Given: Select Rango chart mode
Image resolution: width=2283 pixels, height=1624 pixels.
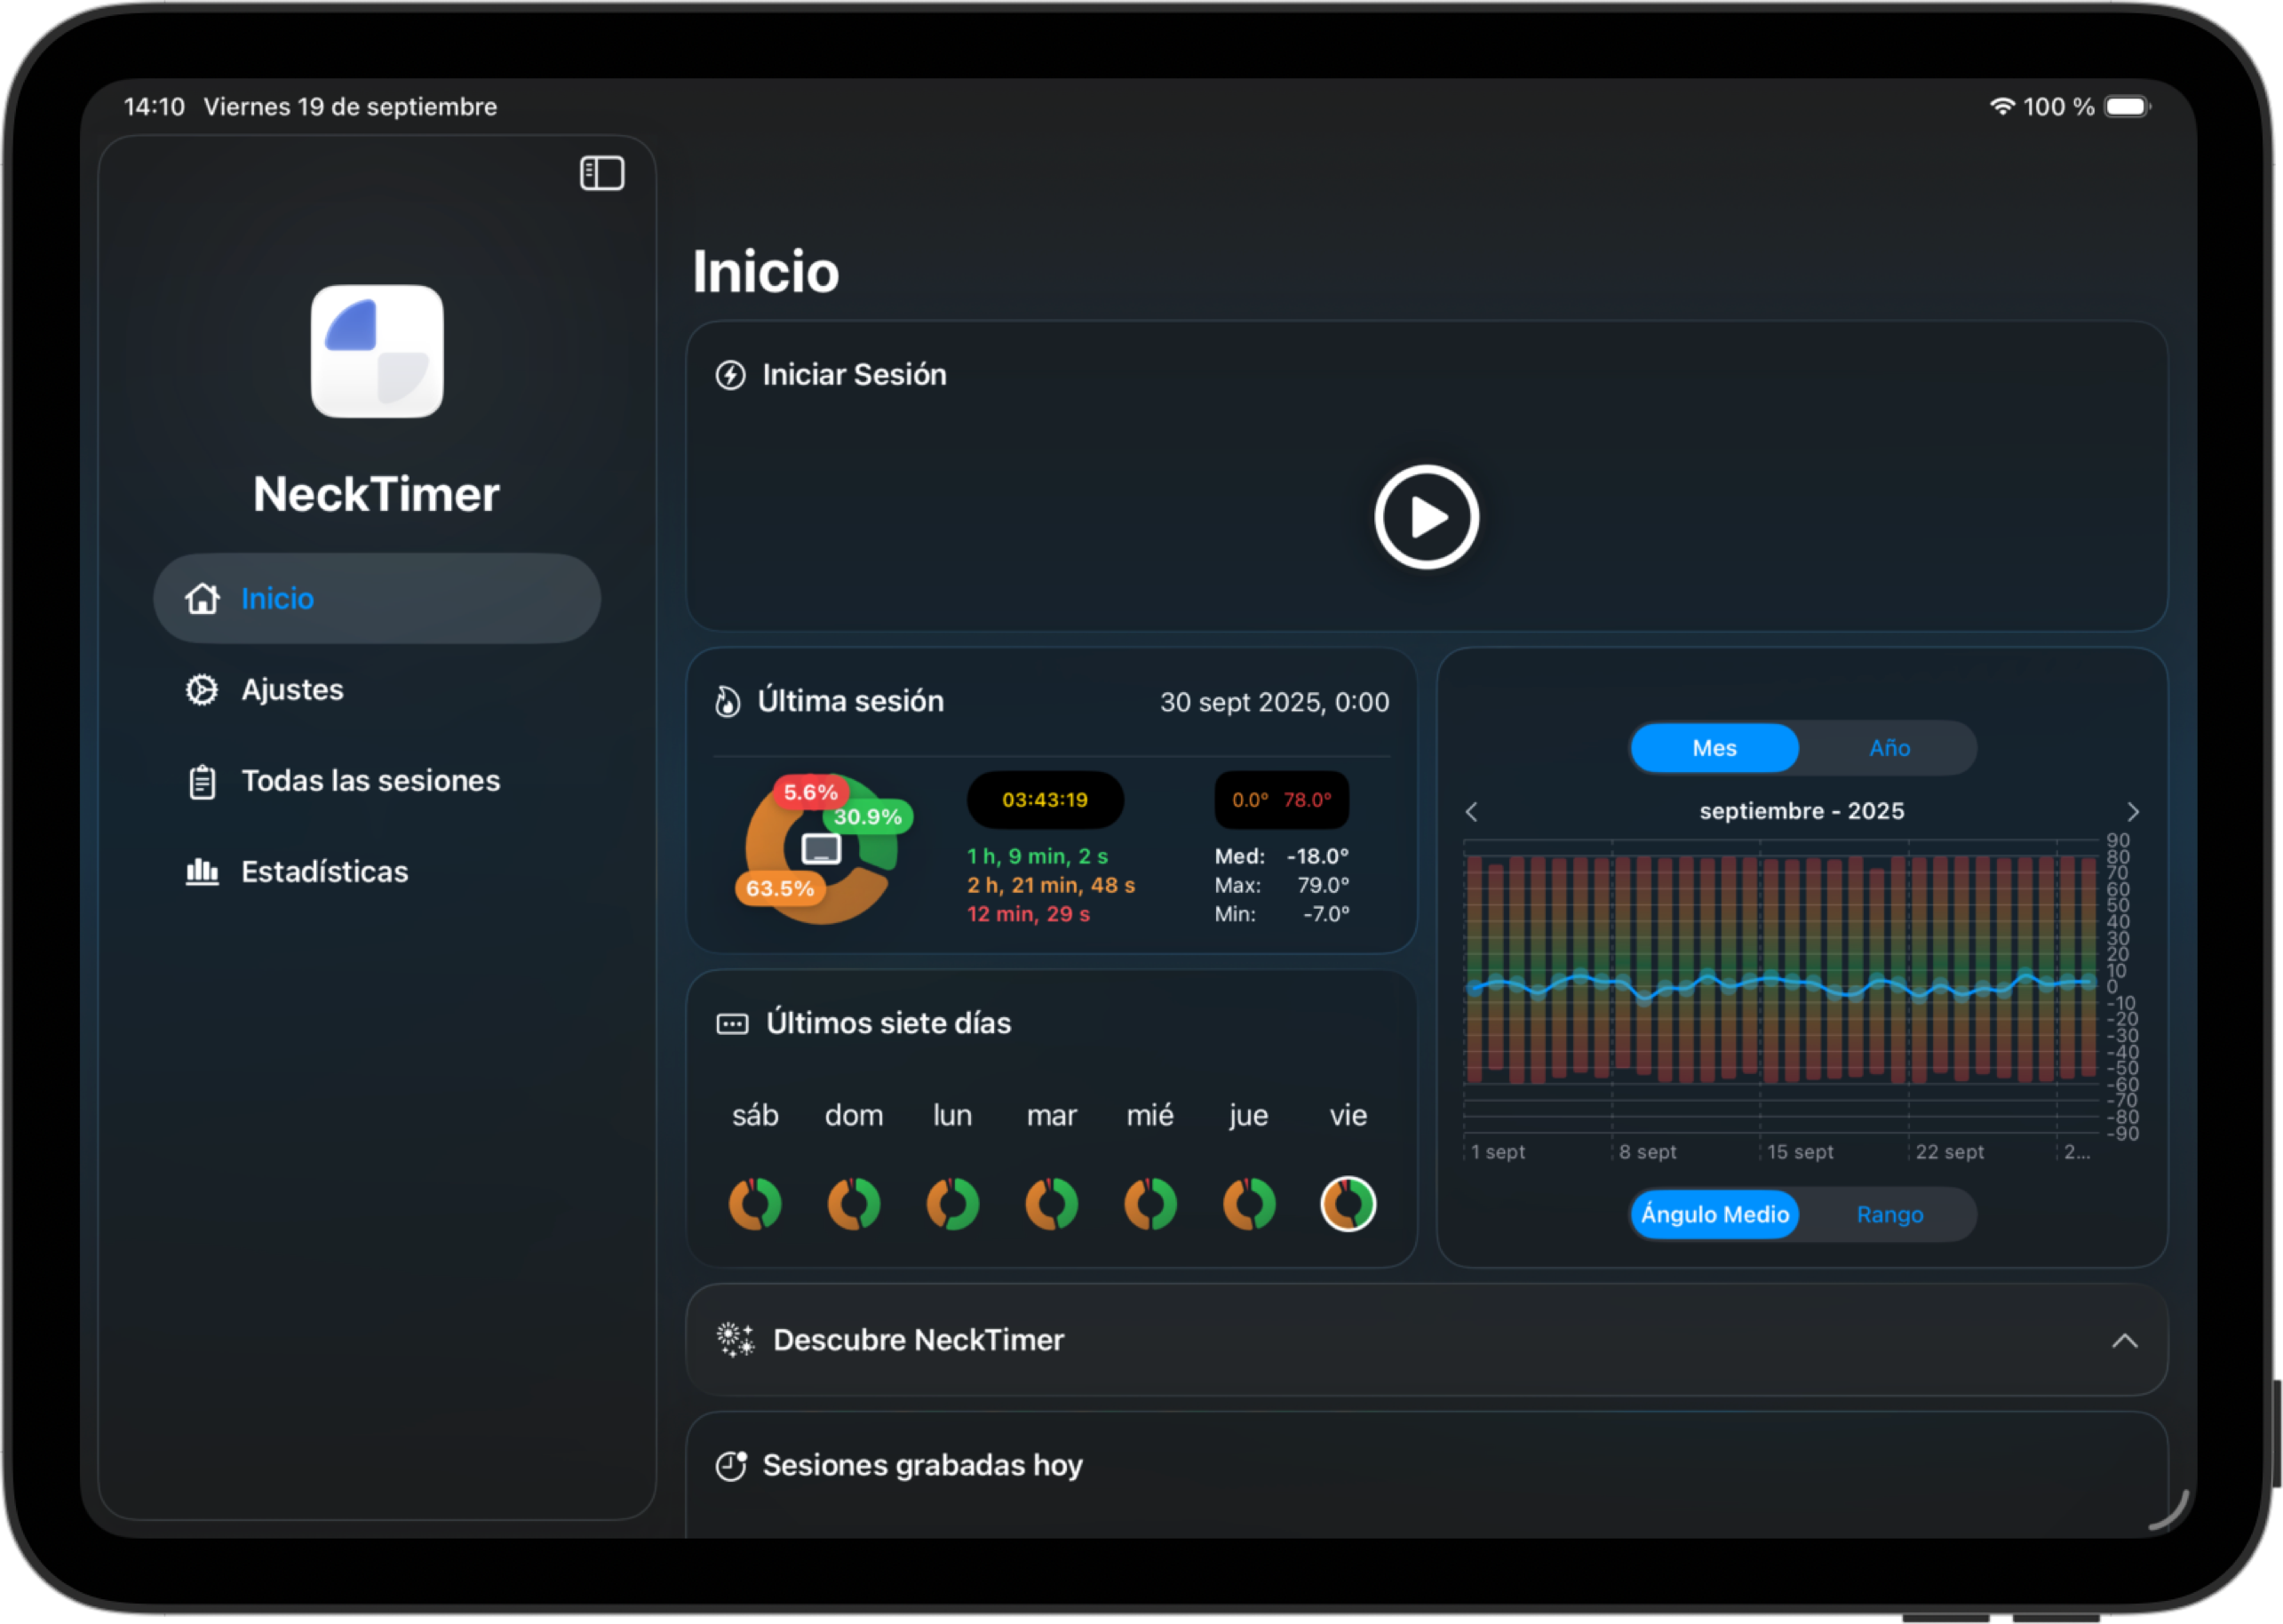Looking at the screenshot, I should coord(1889,1214).
